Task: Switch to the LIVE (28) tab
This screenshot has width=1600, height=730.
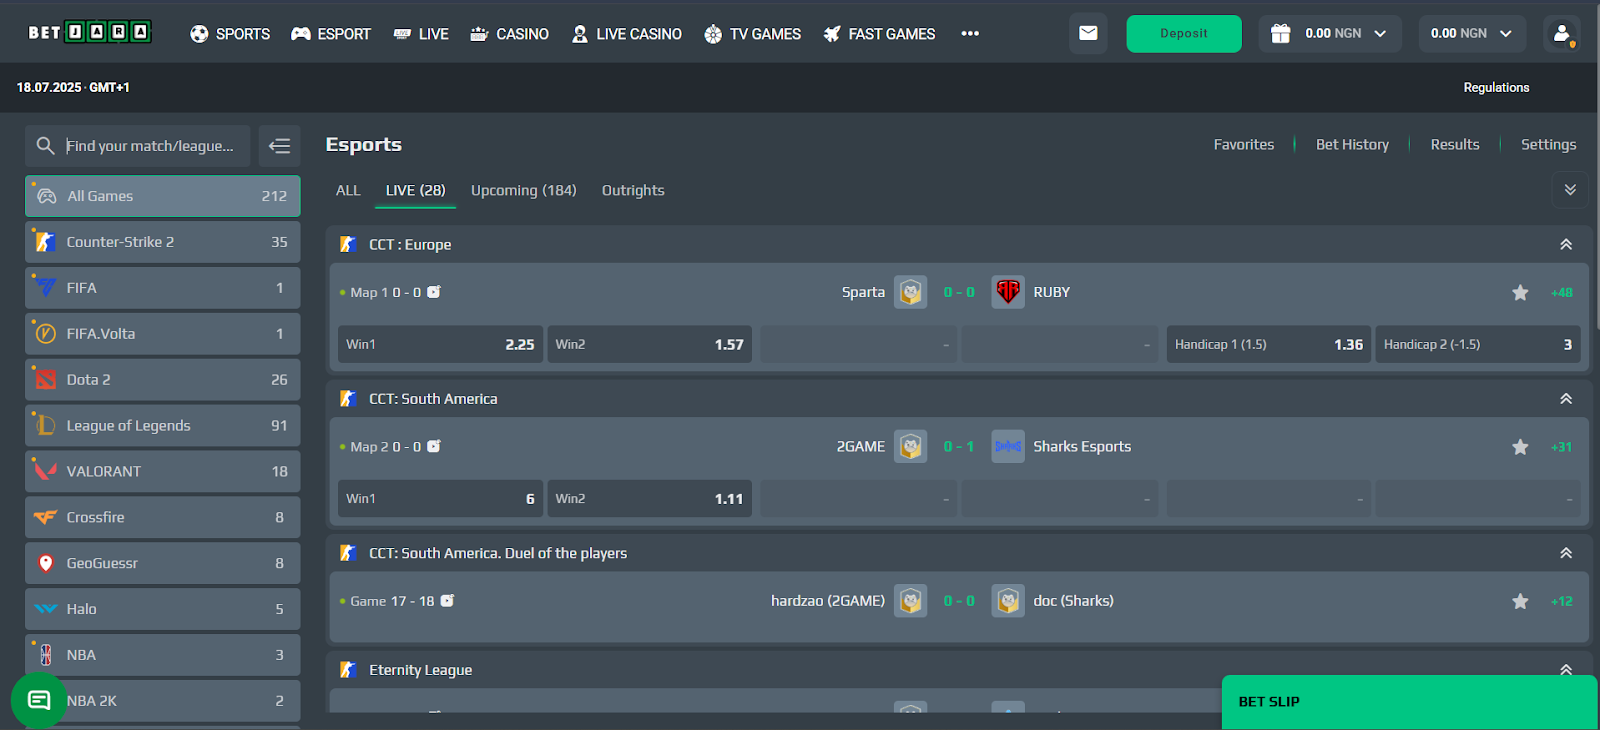Action: point(415,190)
